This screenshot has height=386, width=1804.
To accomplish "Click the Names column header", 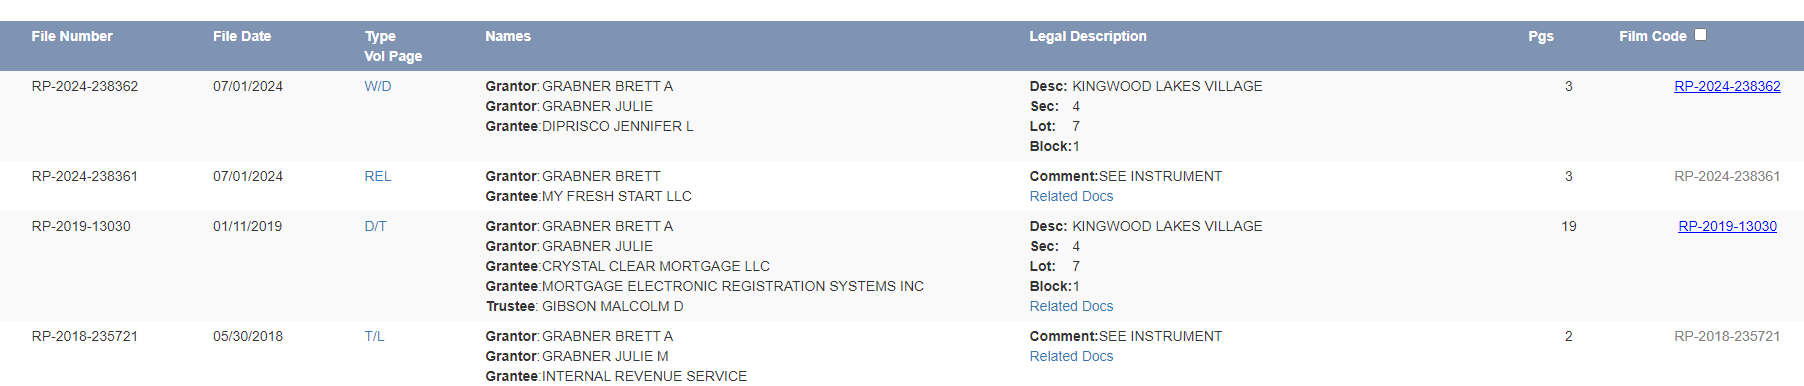I will click(x=508, y=36).
